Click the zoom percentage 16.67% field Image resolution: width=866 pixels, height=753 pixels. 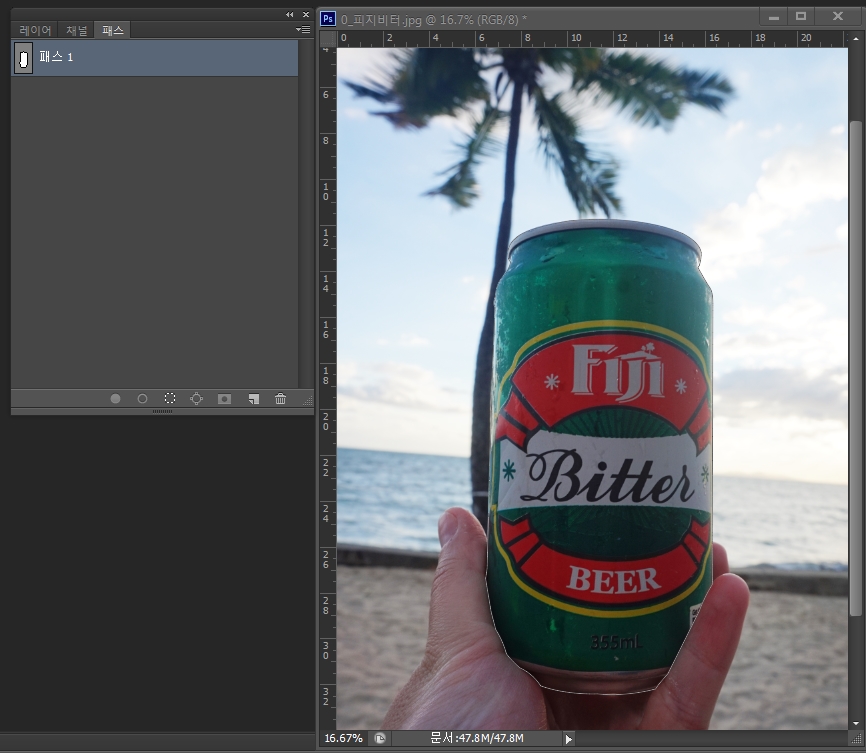344,738
